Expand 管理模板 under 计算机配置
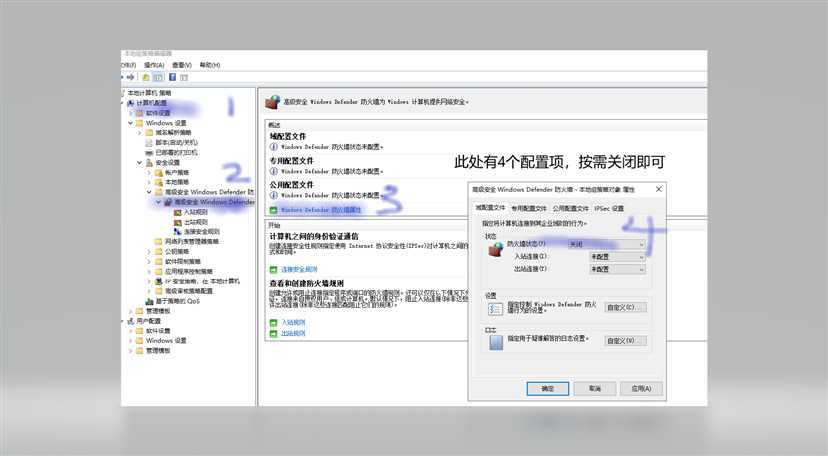This screenshot has width=828, height=456. (x=130, y=311)
